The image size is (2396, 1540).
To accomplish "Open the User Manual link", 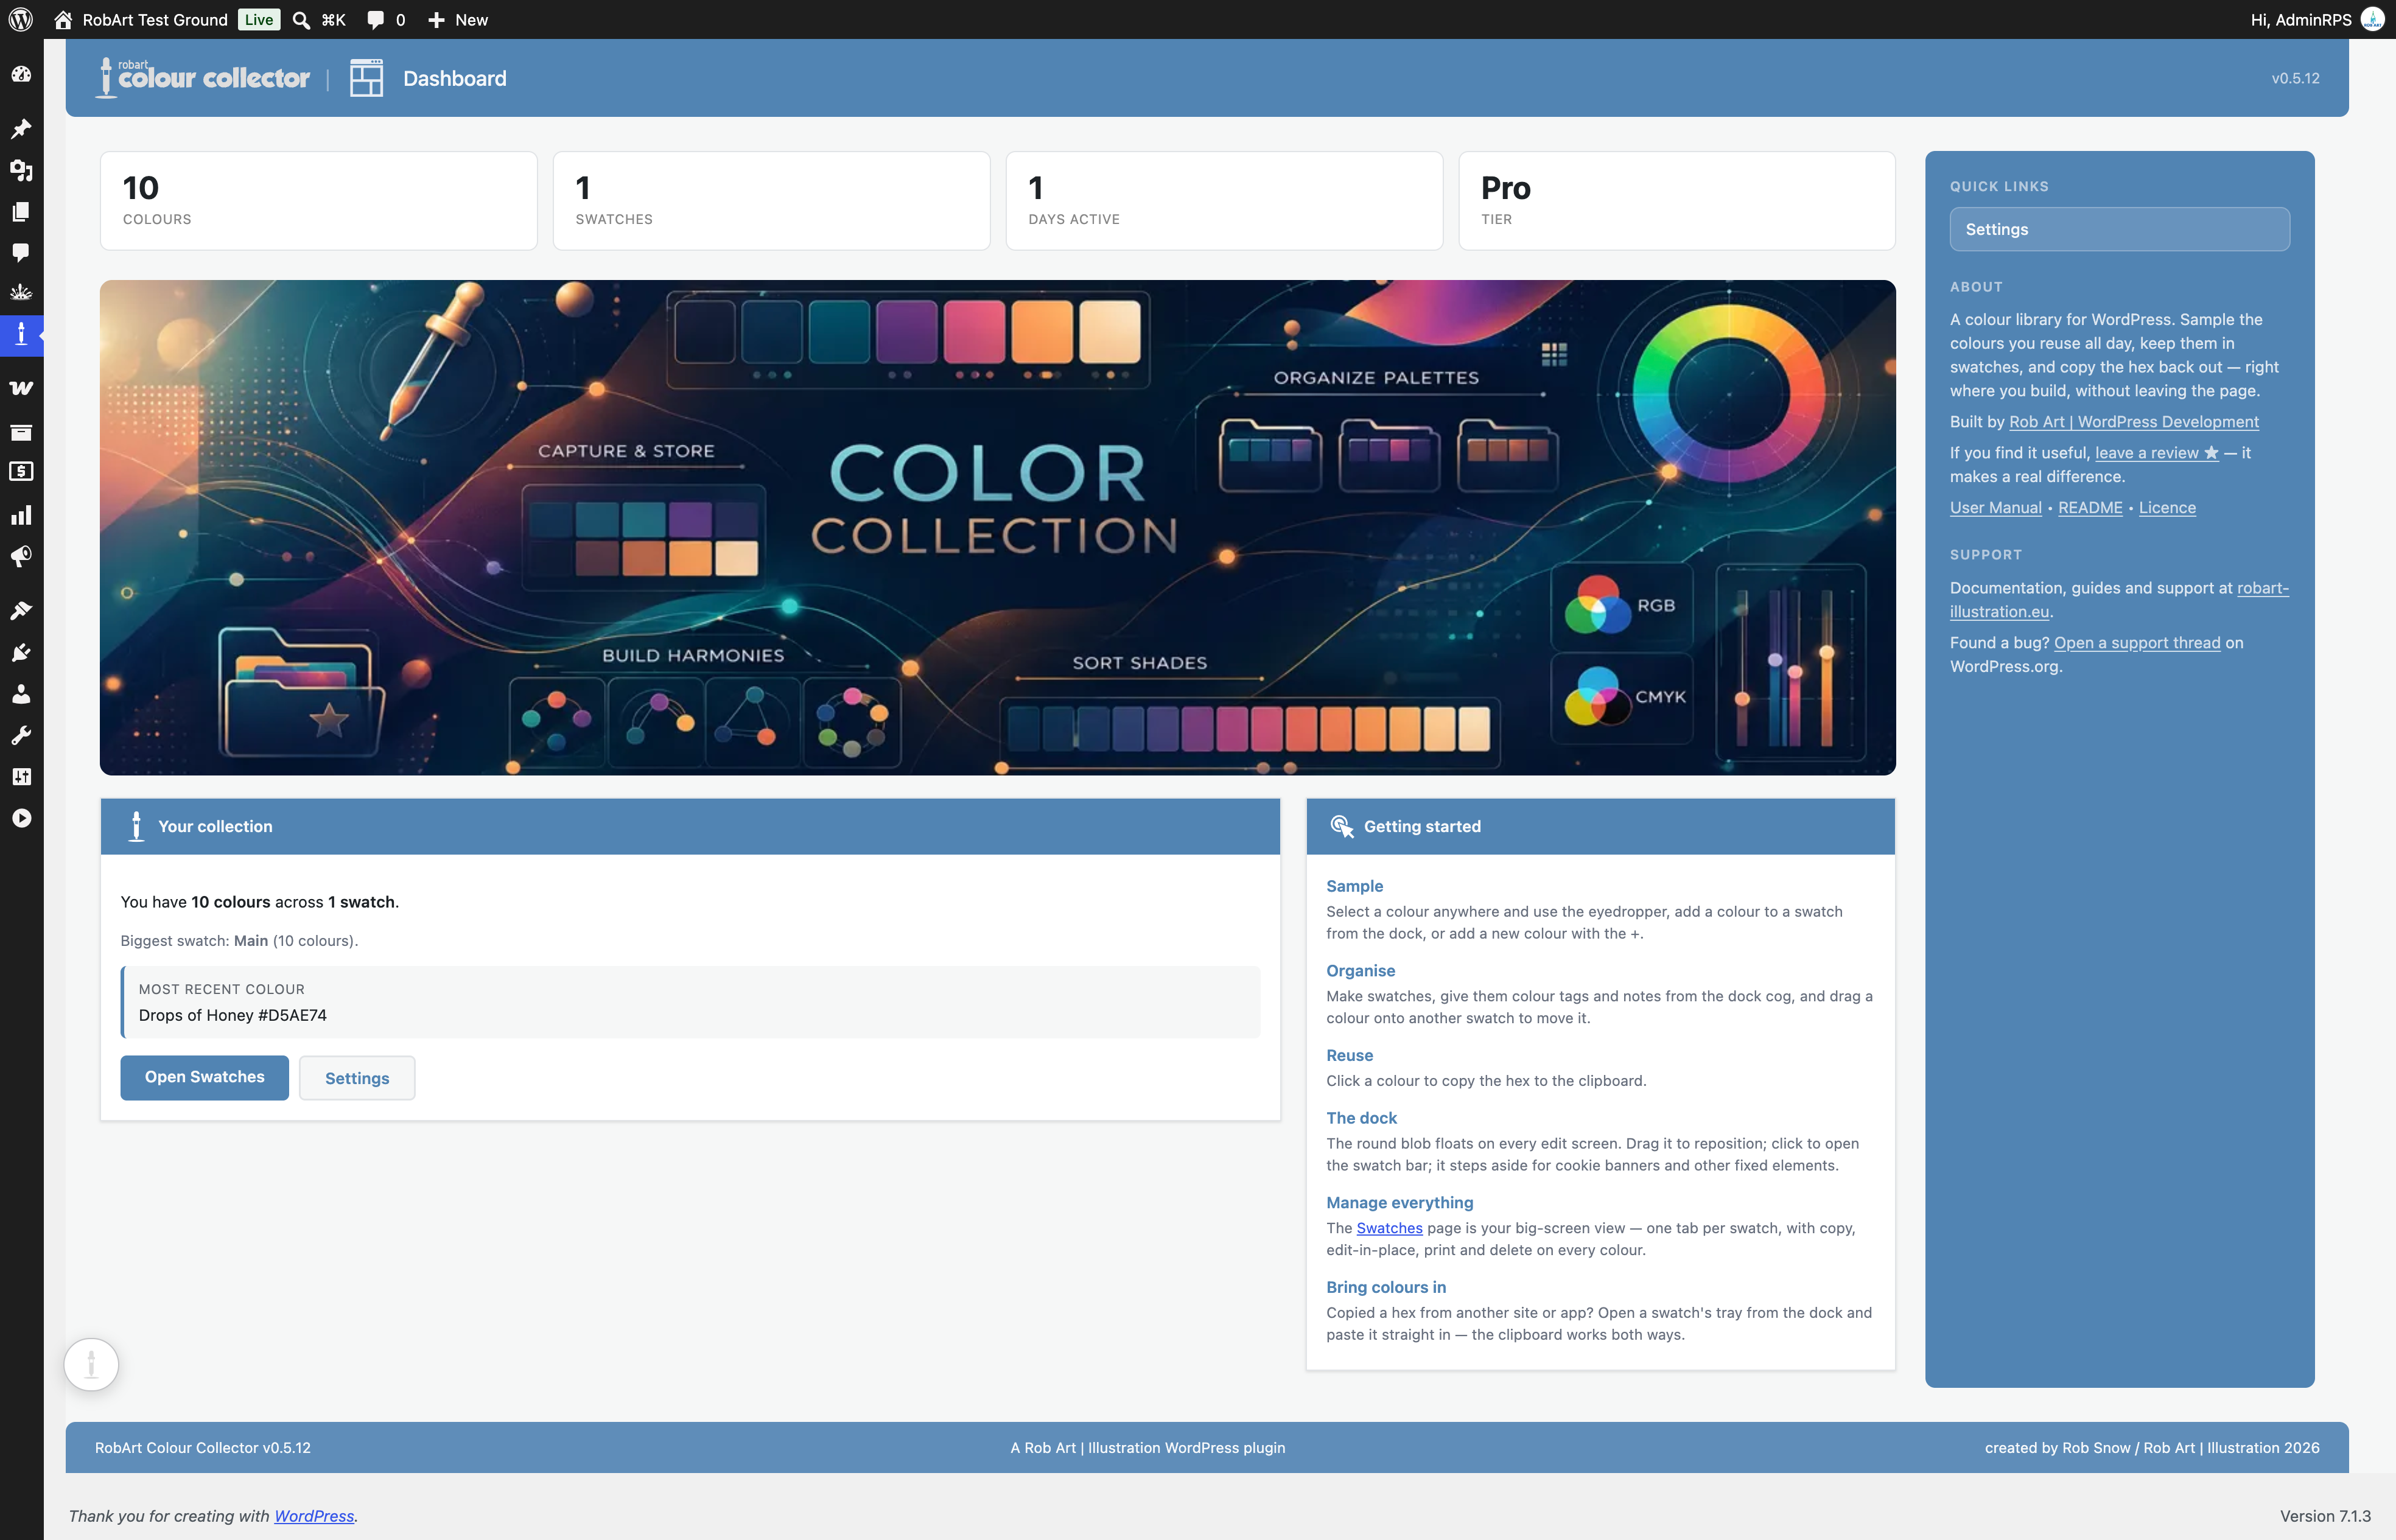I will [x=1995, y=507].
